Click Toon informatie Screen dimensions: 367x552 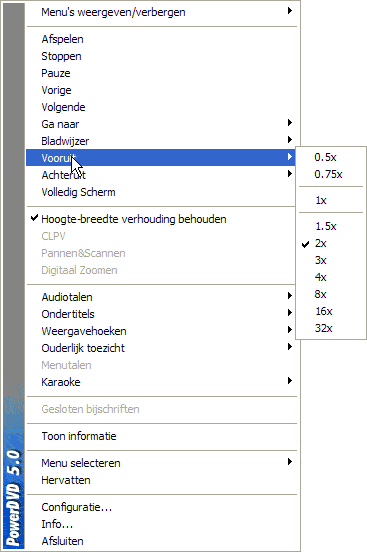pos(162,436)
